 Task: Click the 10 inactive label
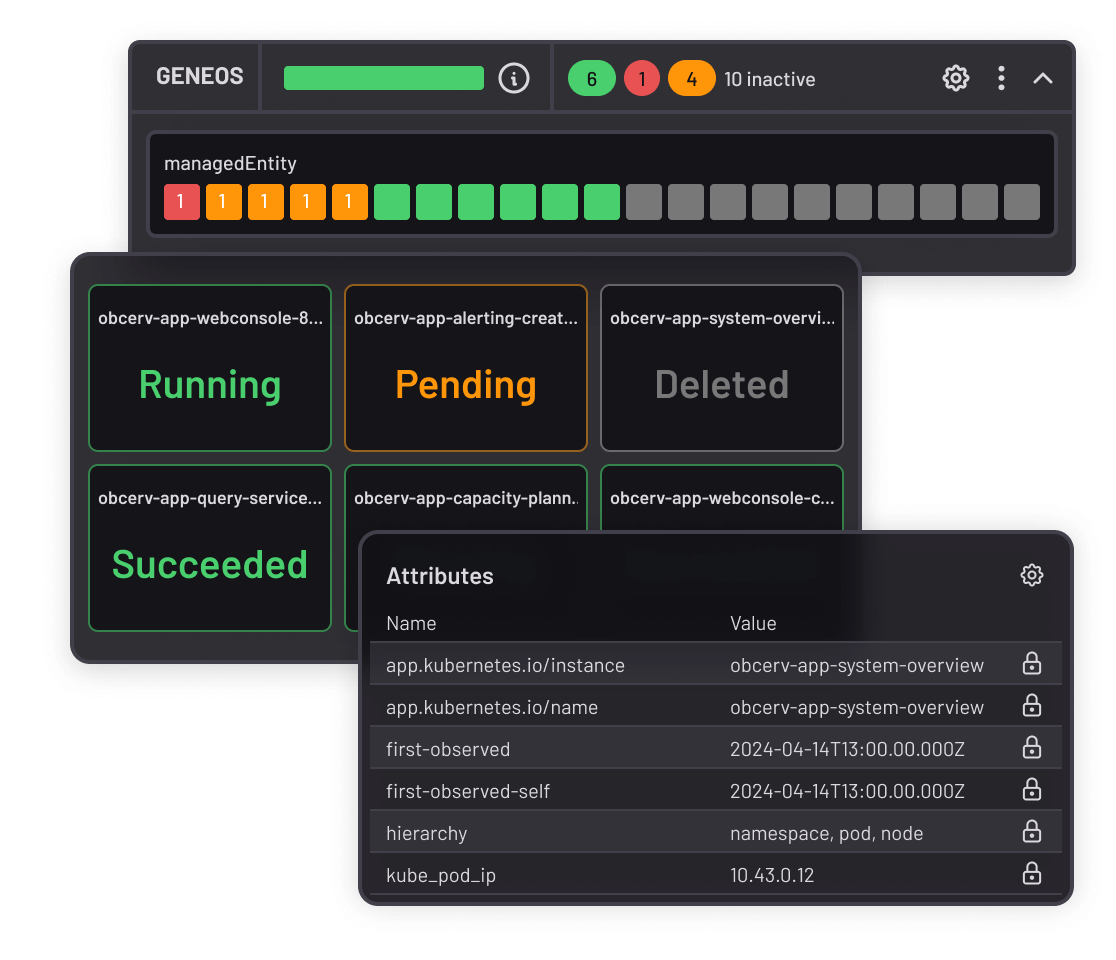coord(770,78)
